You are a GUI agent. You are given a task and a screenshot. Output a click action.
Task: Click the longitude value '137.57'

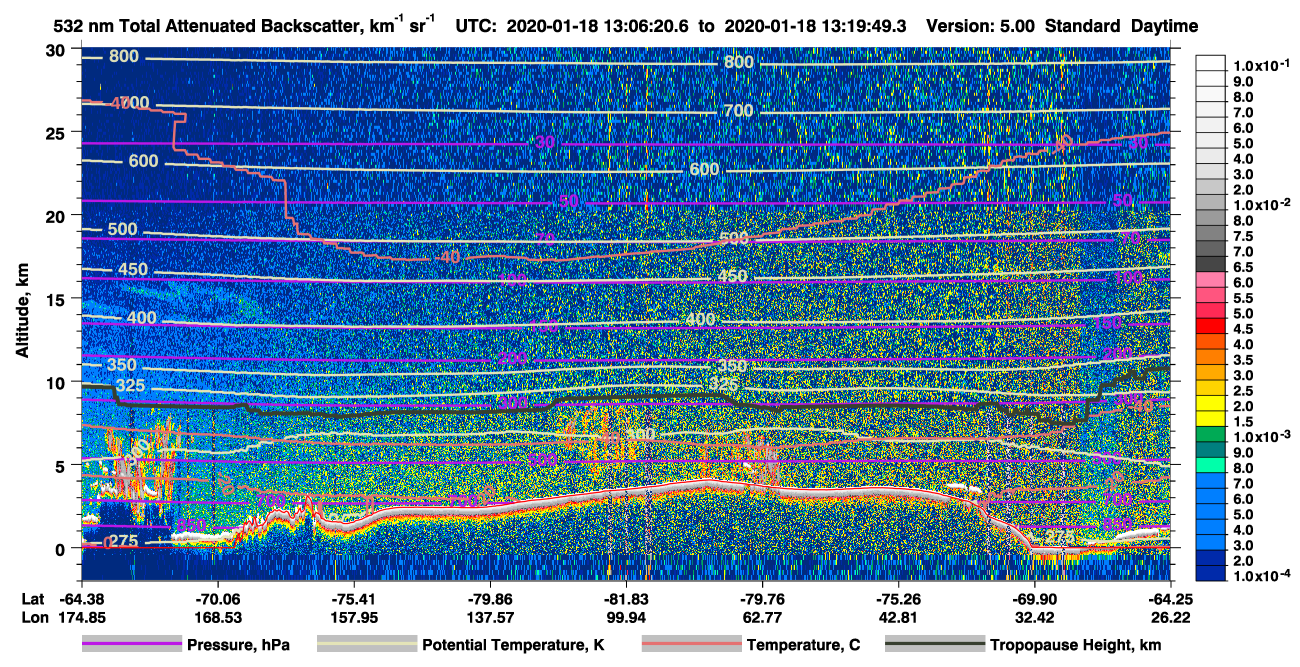pos(490,617)
